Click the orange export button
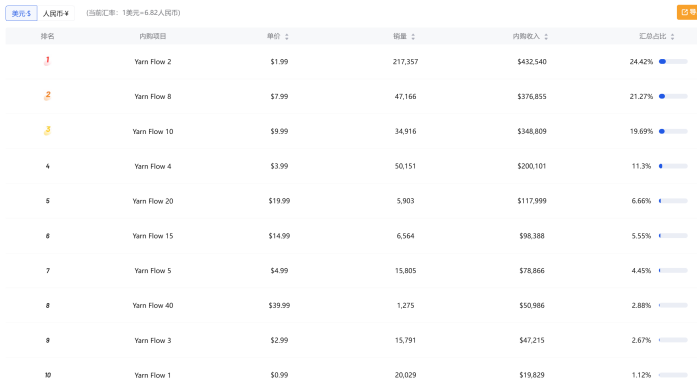 coord(687,12)
